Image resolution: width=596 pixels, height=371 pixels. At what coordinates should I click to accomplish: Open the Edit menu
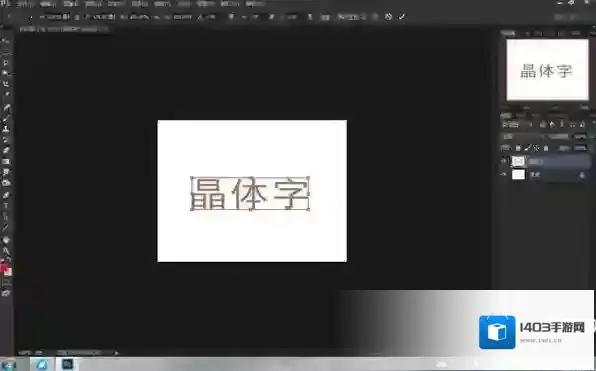48,4
